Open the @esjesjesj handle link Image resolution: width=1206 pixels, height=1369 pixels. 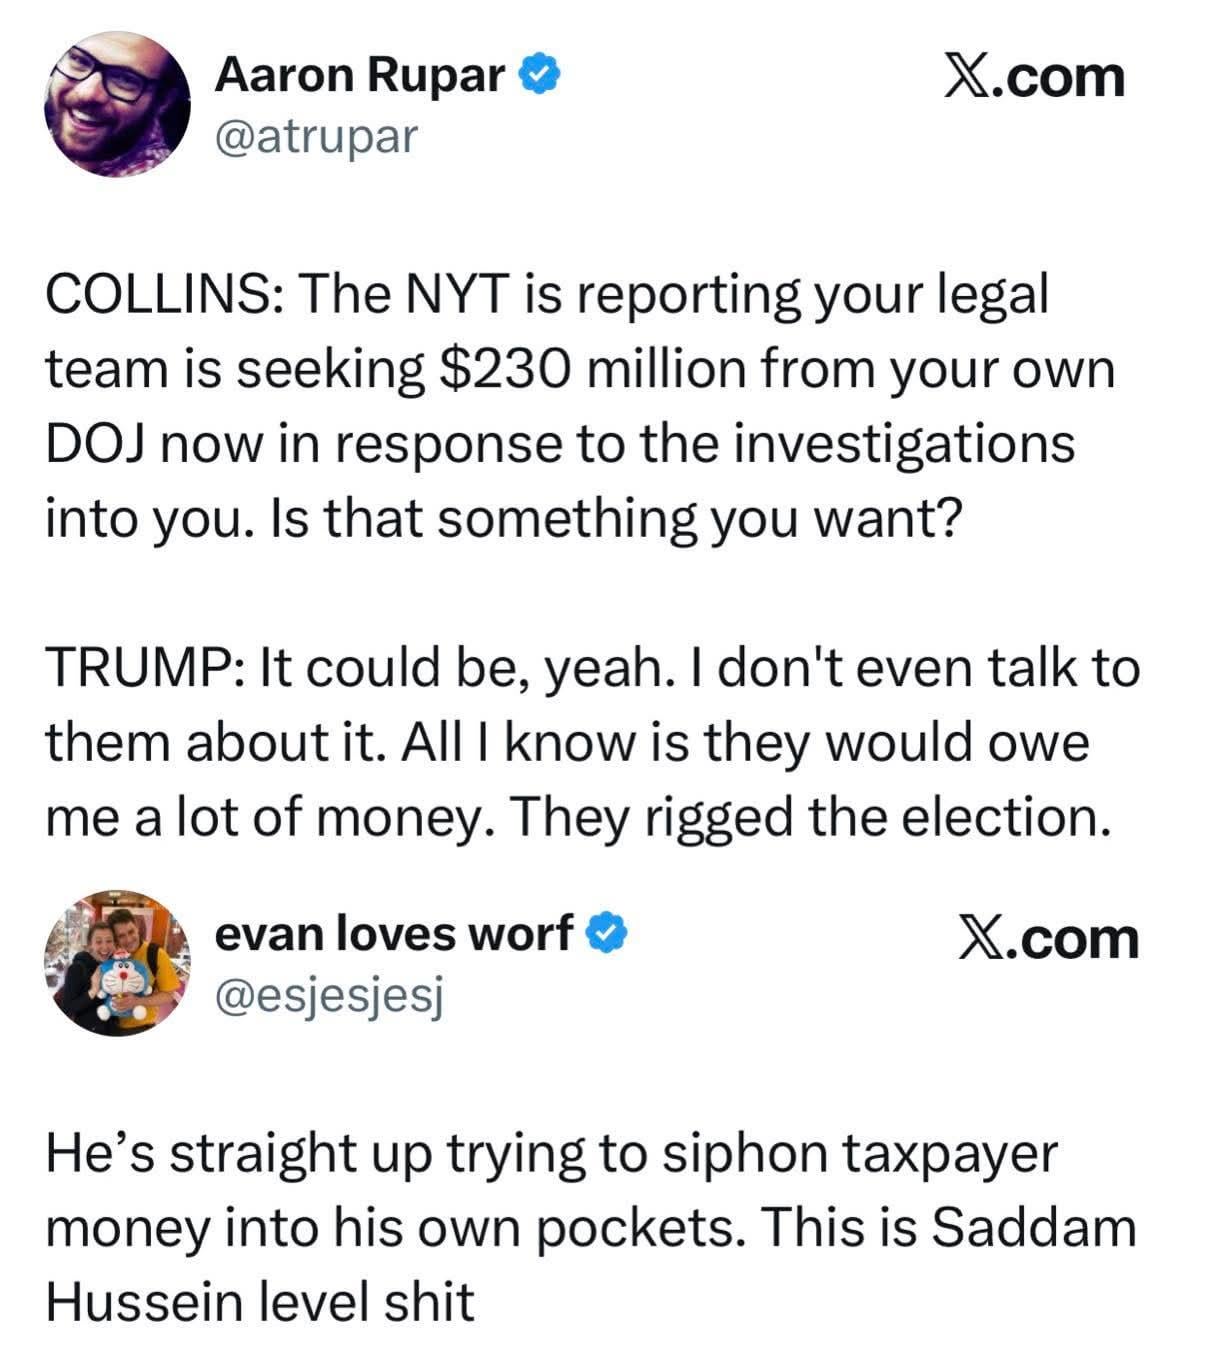click(x=329, y=994)
